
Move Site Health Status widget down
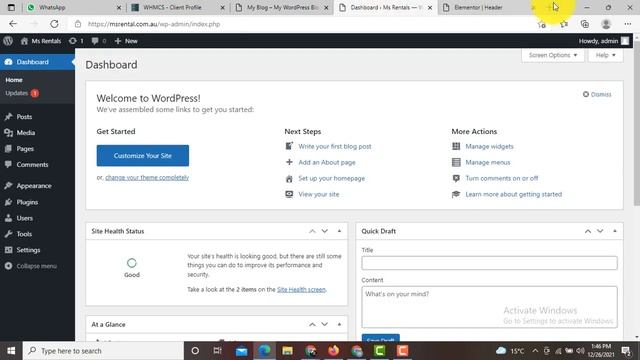(x=324, y=231)
